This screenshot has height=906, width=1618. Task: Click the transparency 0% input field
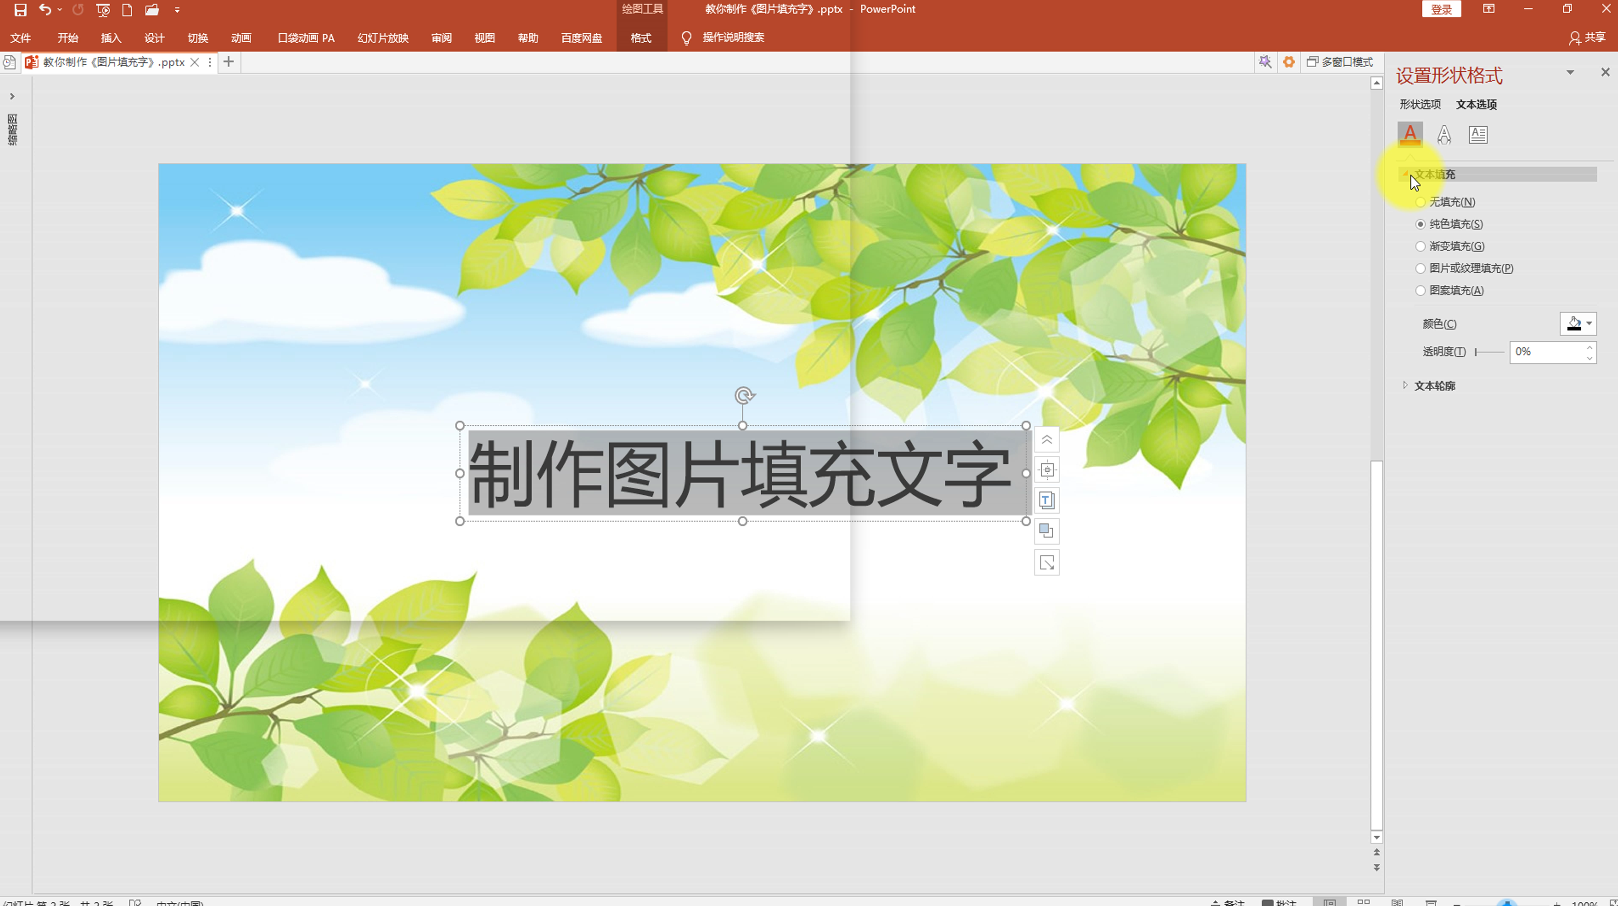(1546, 352)
